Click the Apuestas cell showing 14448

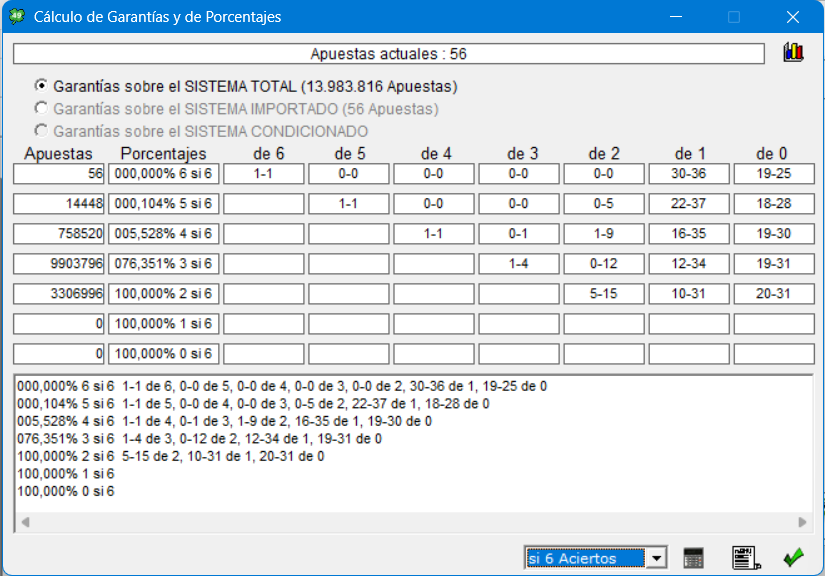click(x=58, y=204)
